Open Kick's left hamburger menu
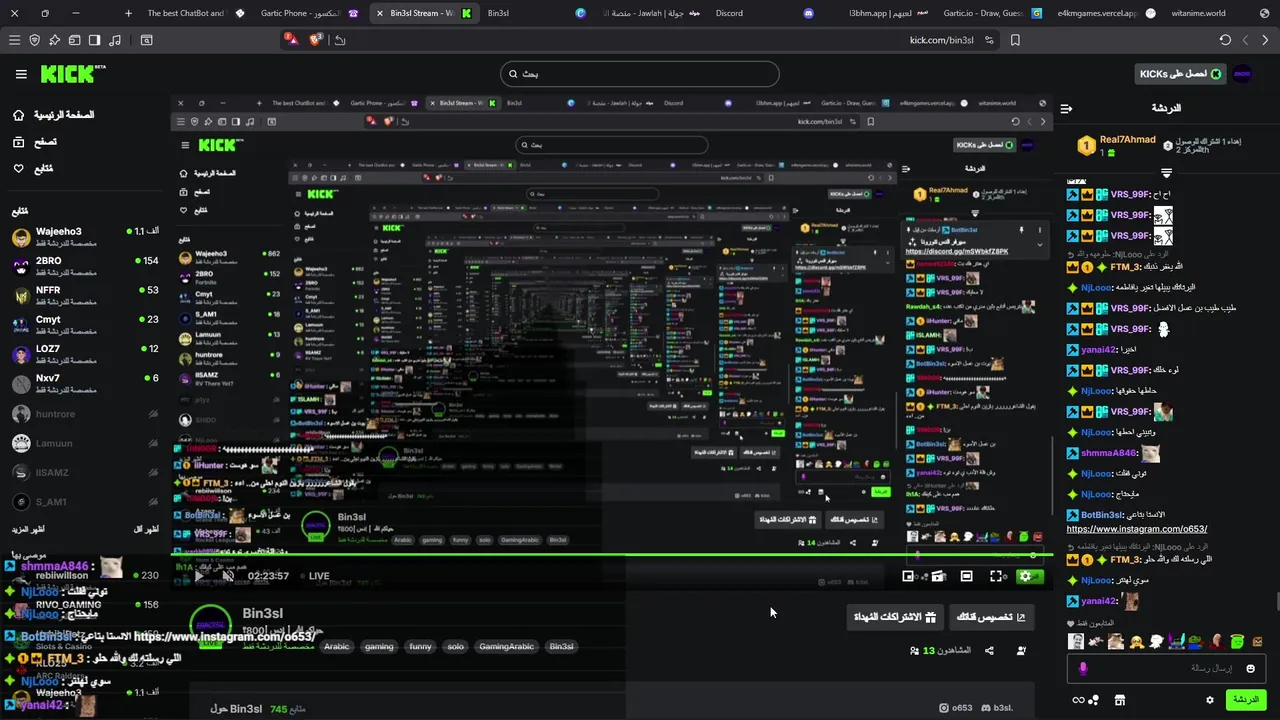The image size is (1280, 720). coord(21,74)
